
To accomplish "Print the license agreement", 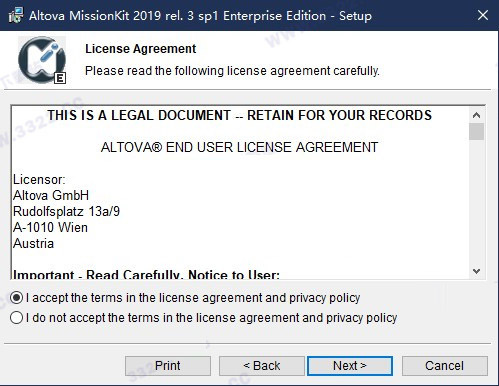I will [x=168, y=366].
